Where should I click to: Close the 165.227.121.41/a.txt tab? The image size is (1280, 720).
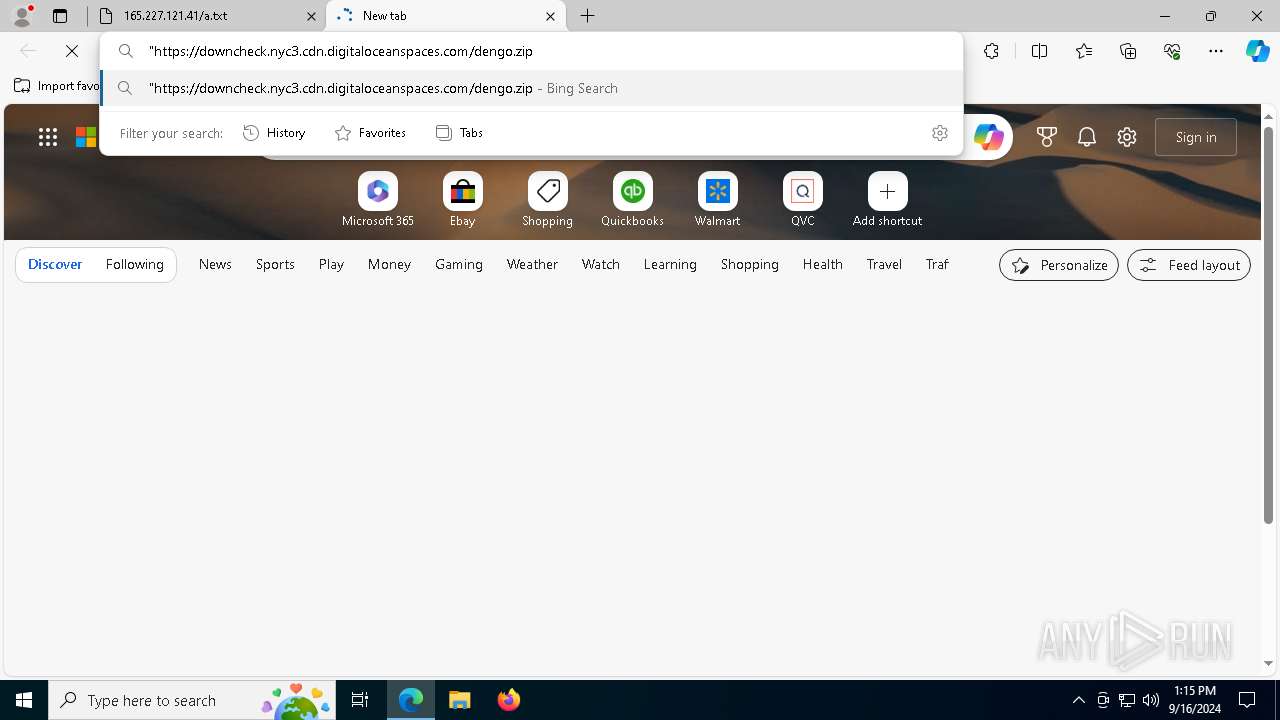(x=311, y=16)
